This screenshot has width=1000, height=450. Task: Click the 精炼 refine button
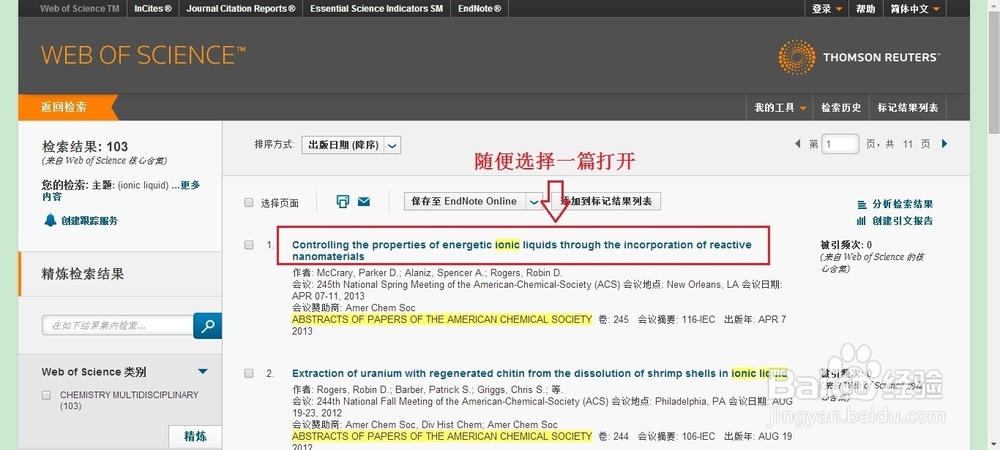pos(195,437)
